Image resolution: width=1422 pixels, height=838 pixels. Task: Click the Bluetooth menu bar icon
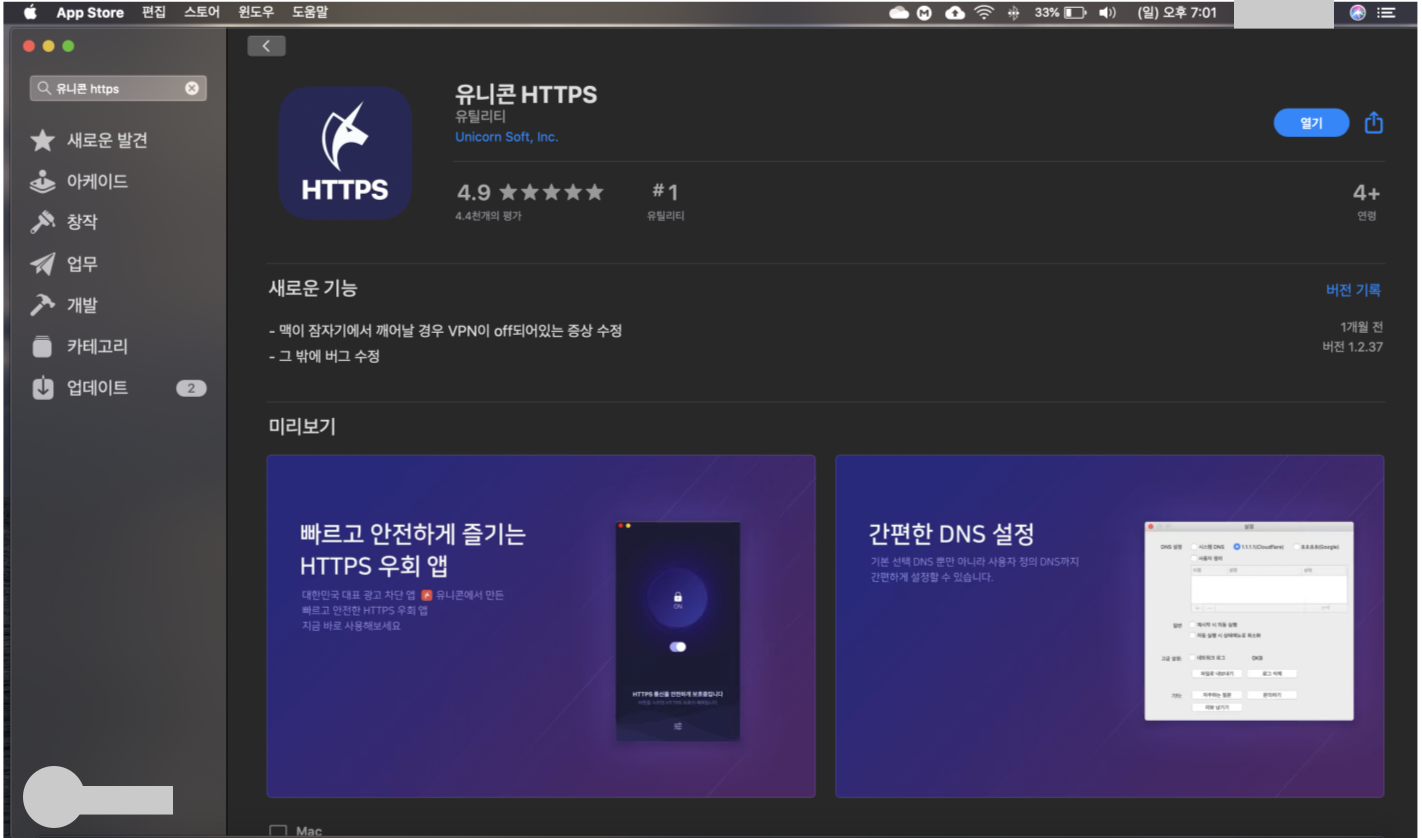click(x=1014, y=13)
